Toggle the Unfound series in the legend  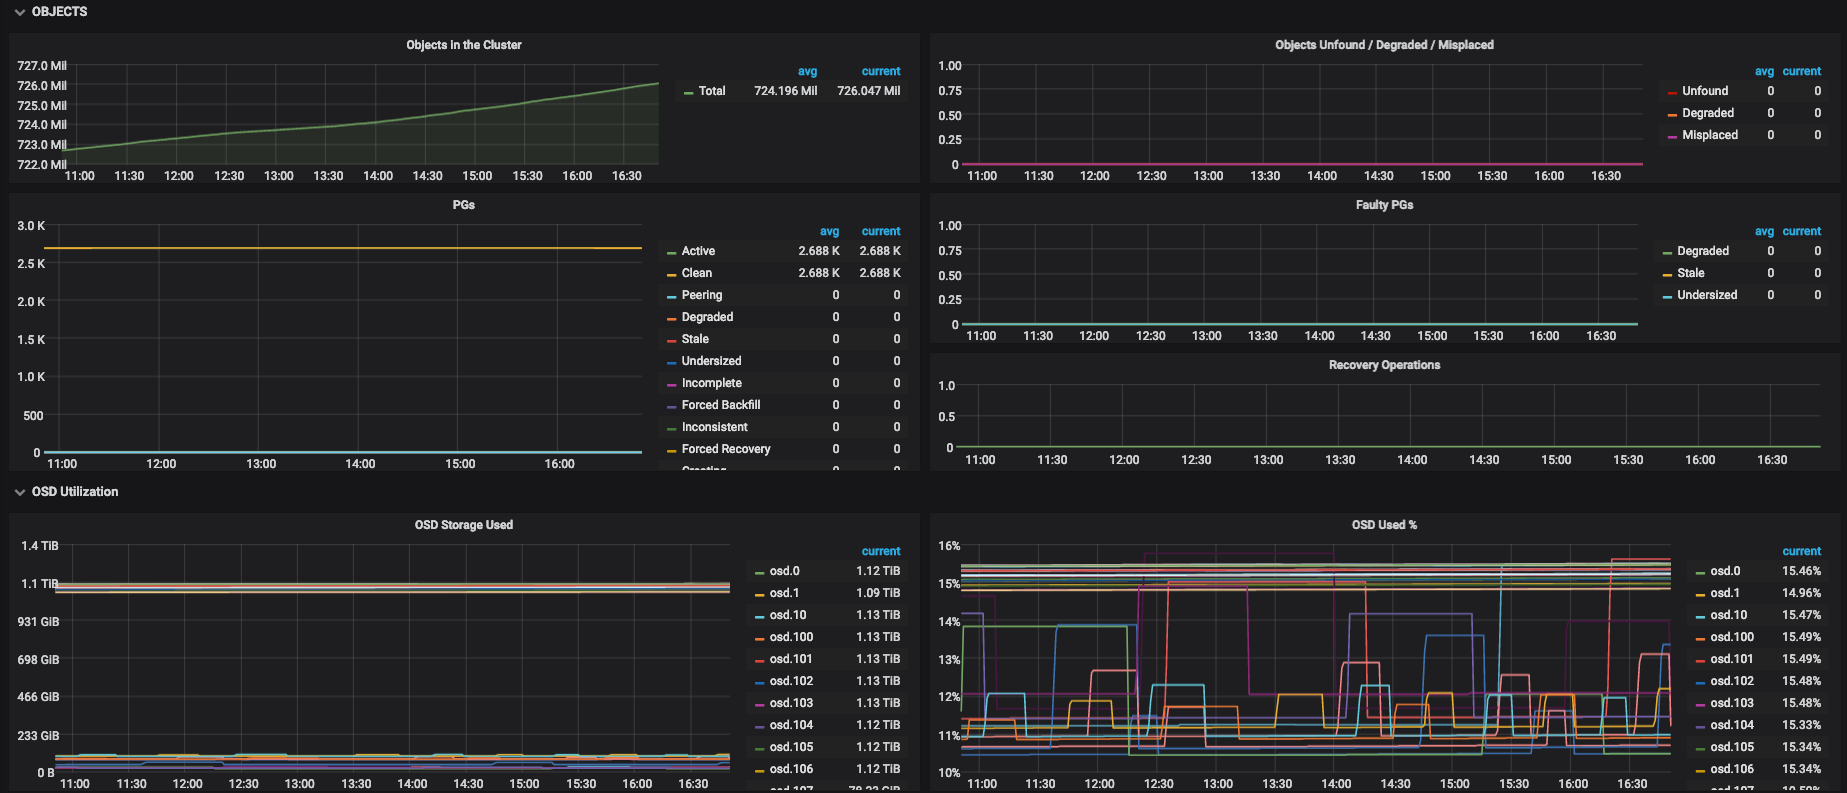(1704, 91)
